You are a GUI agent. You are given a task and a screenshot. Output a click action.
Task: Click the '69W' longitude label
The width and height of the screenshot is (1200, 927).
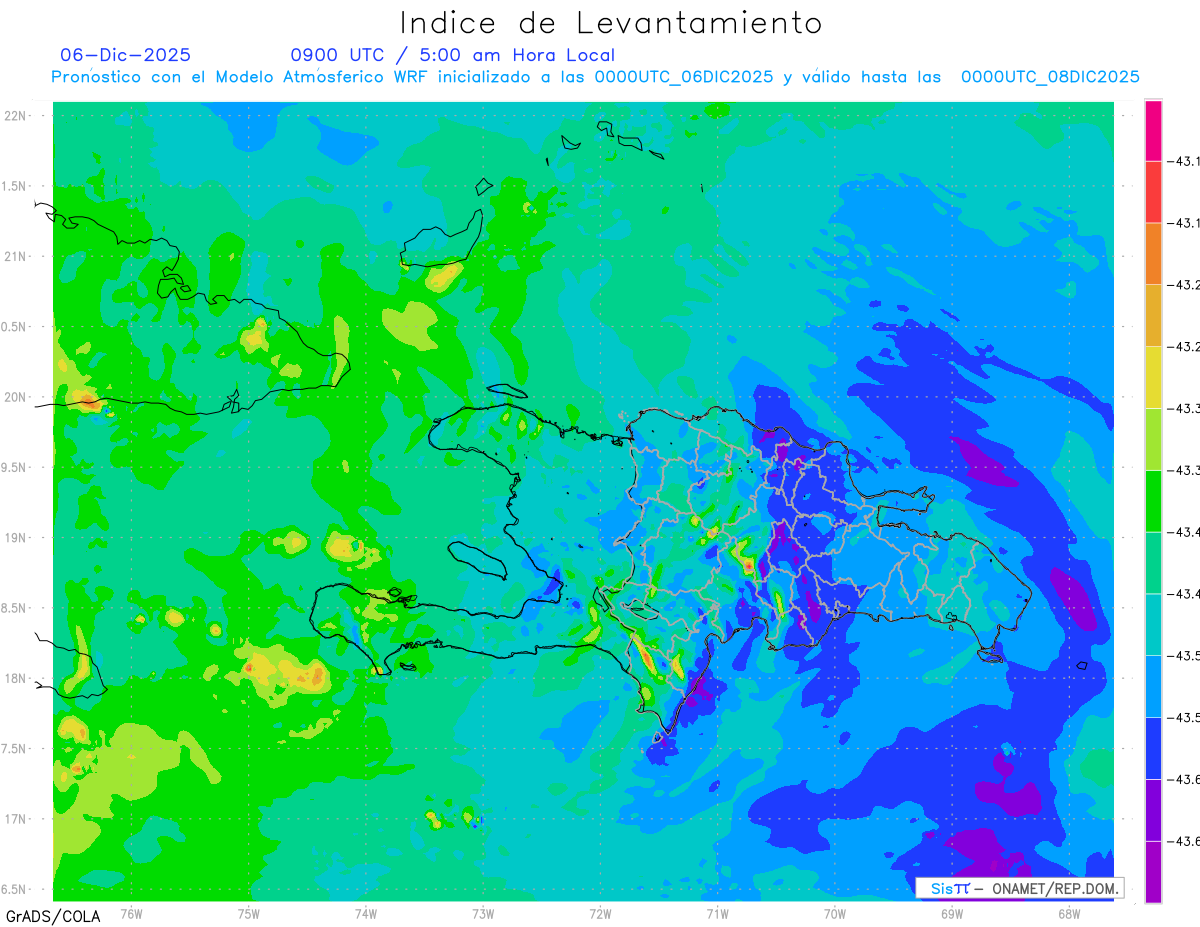click(x=952, y=913)
